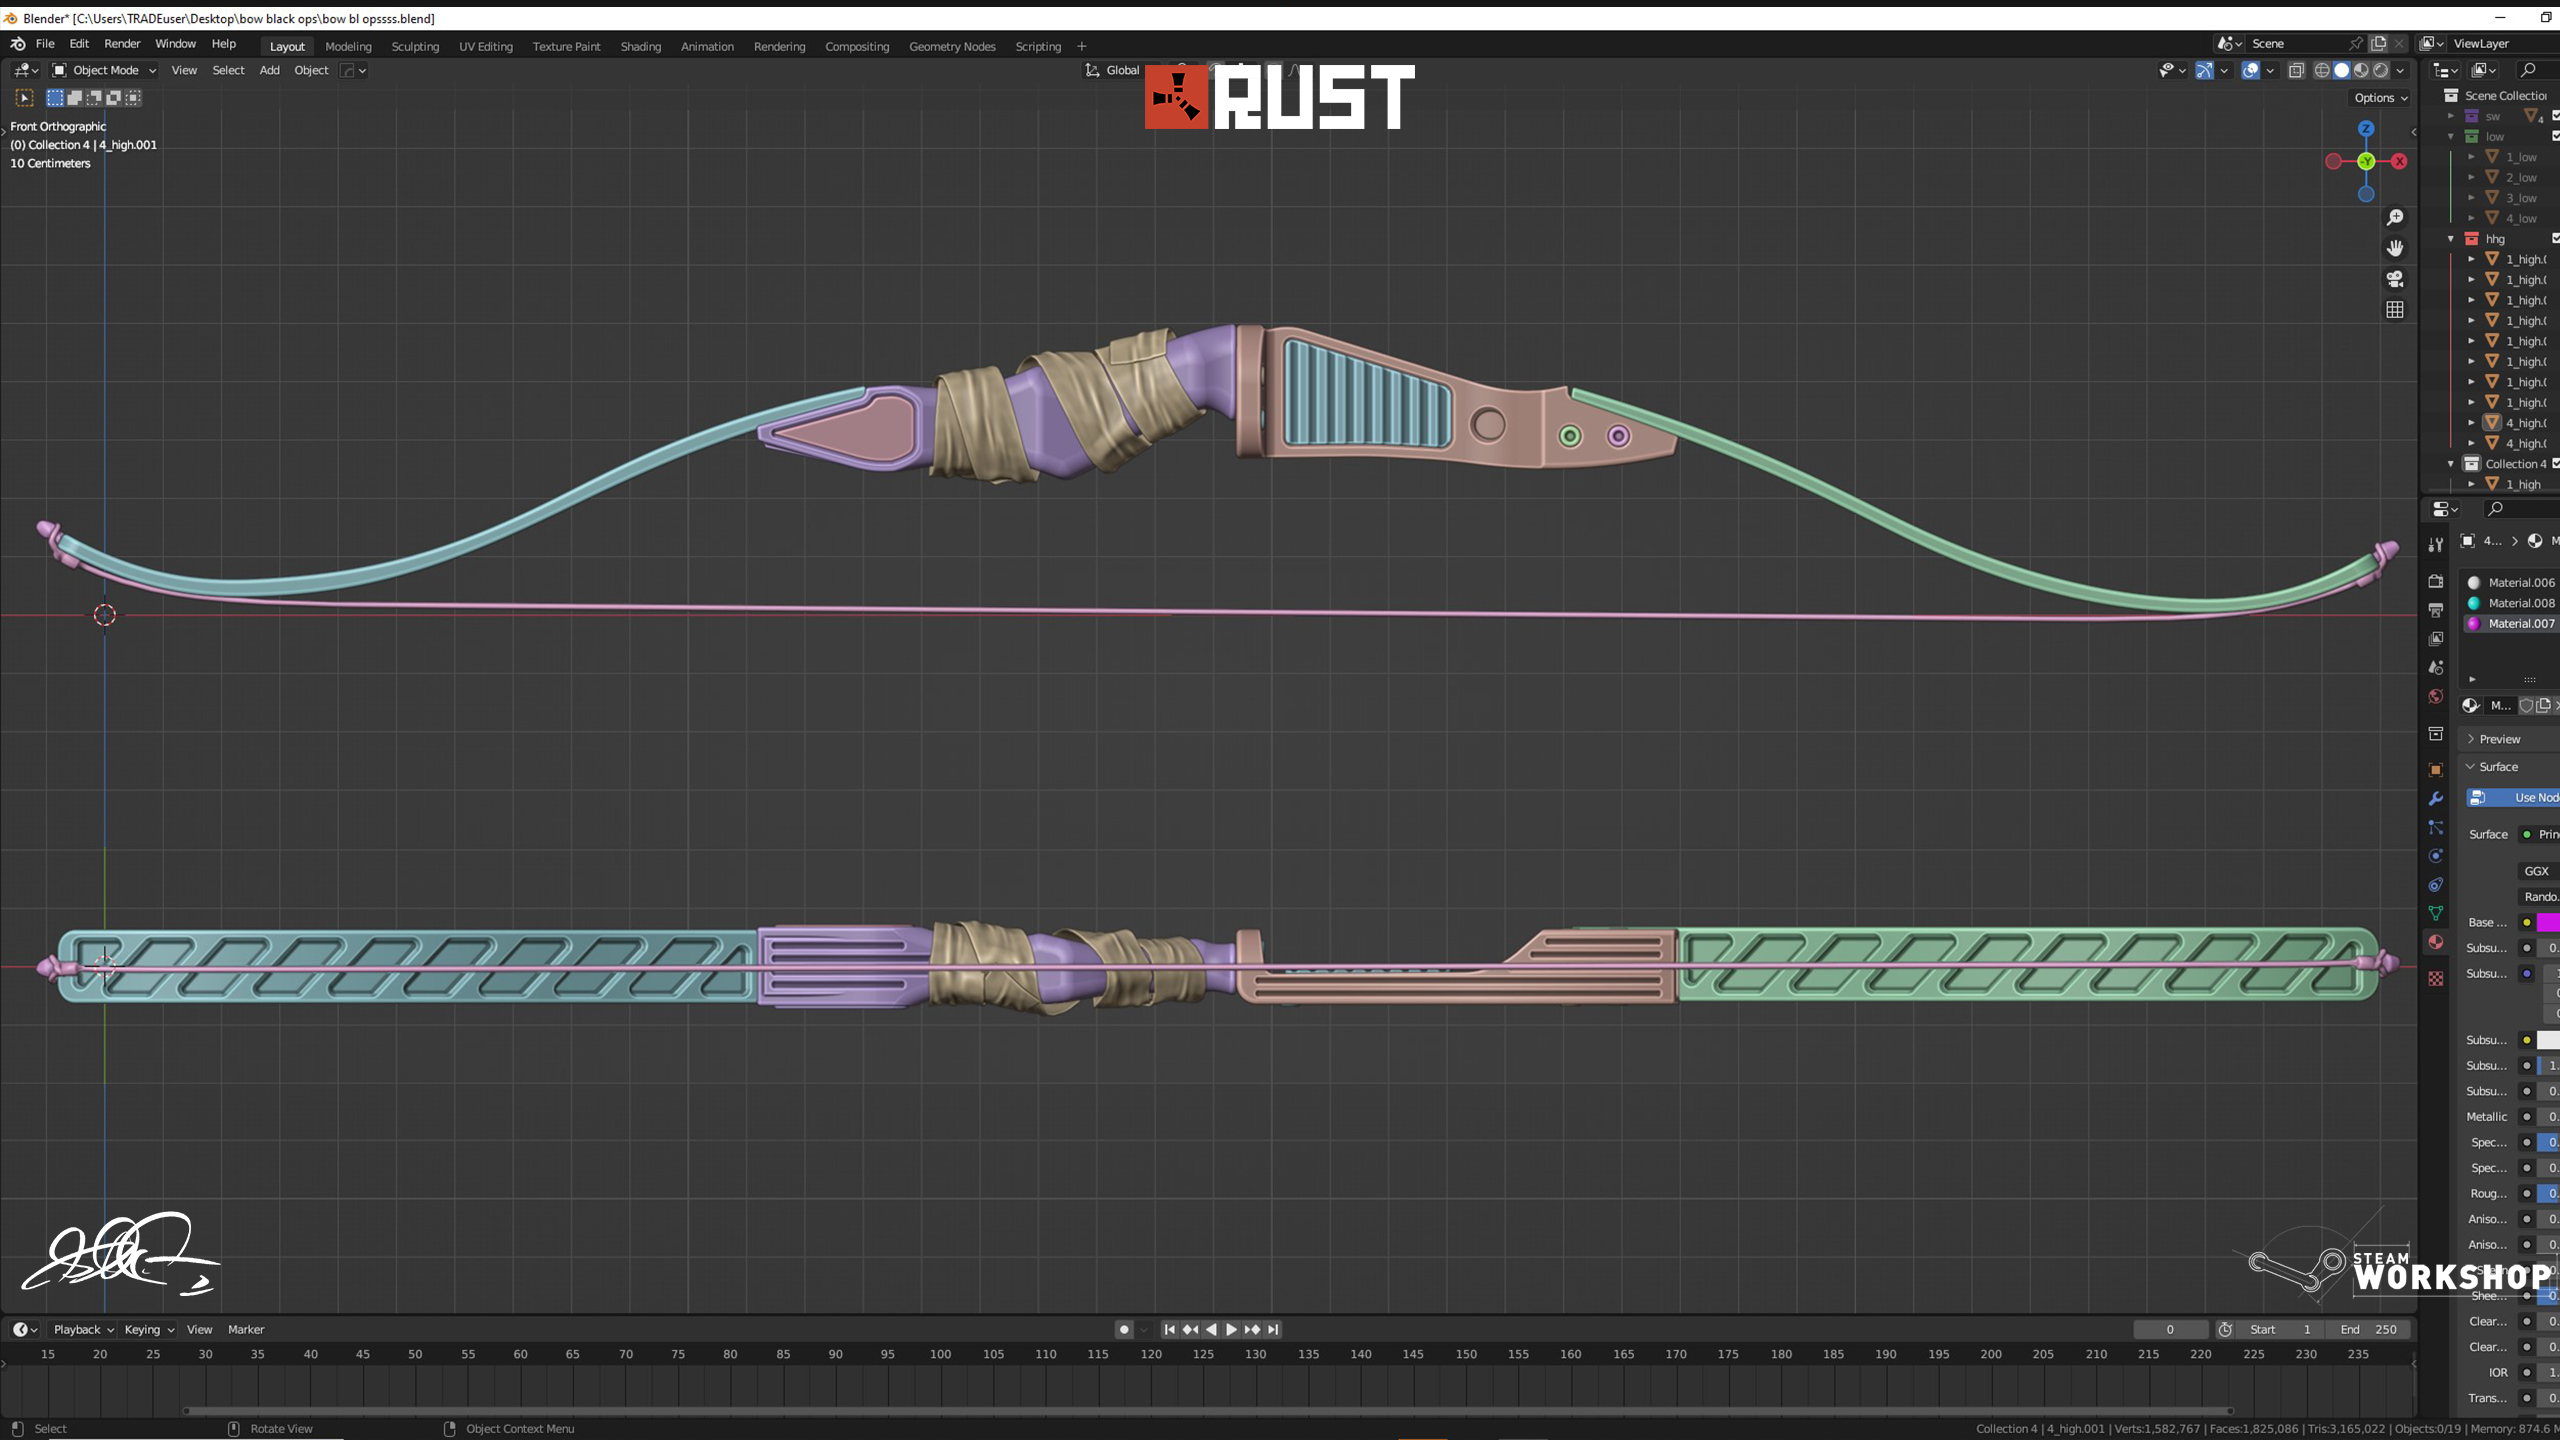Click the Add menu in viewport header
Image resolution: width=2560 pixels, height=1440 pixels.
(x=269, y=70)
